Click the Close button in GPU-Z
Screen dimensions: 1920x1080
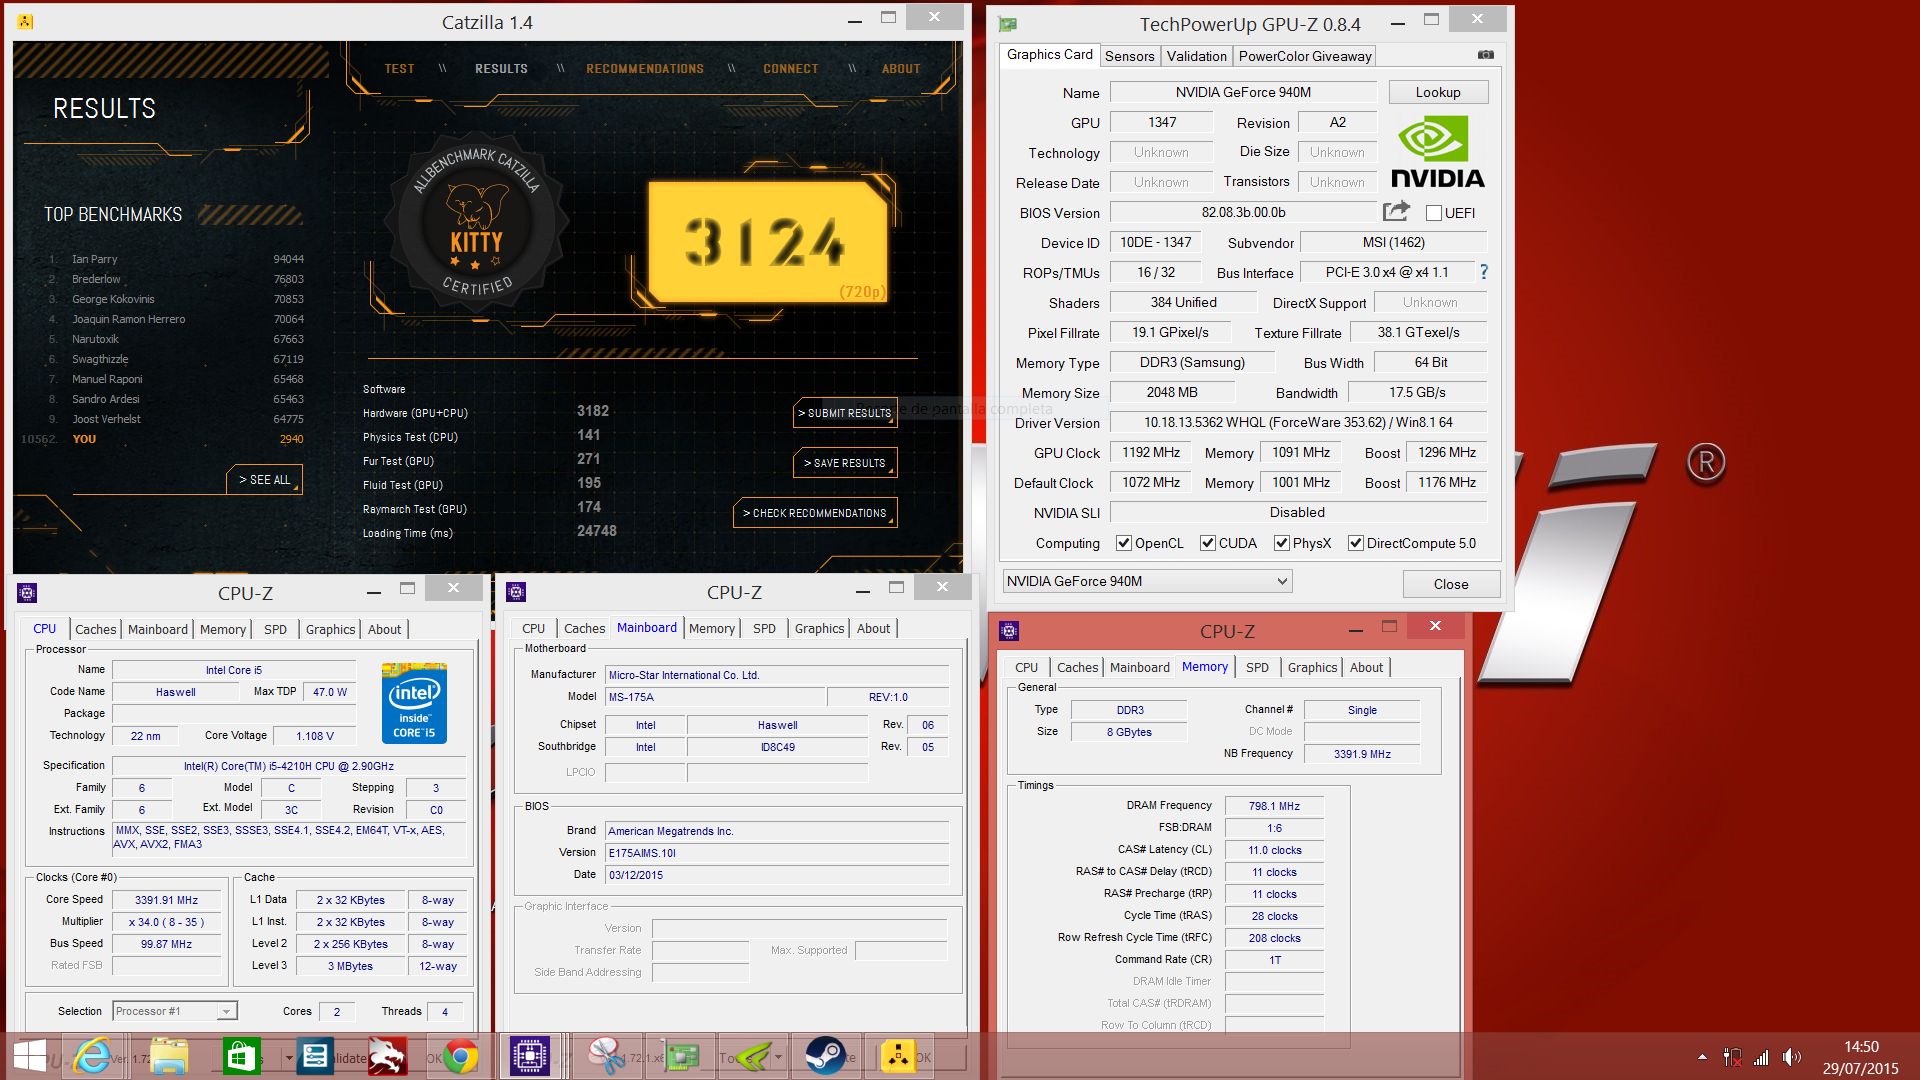1451,584
